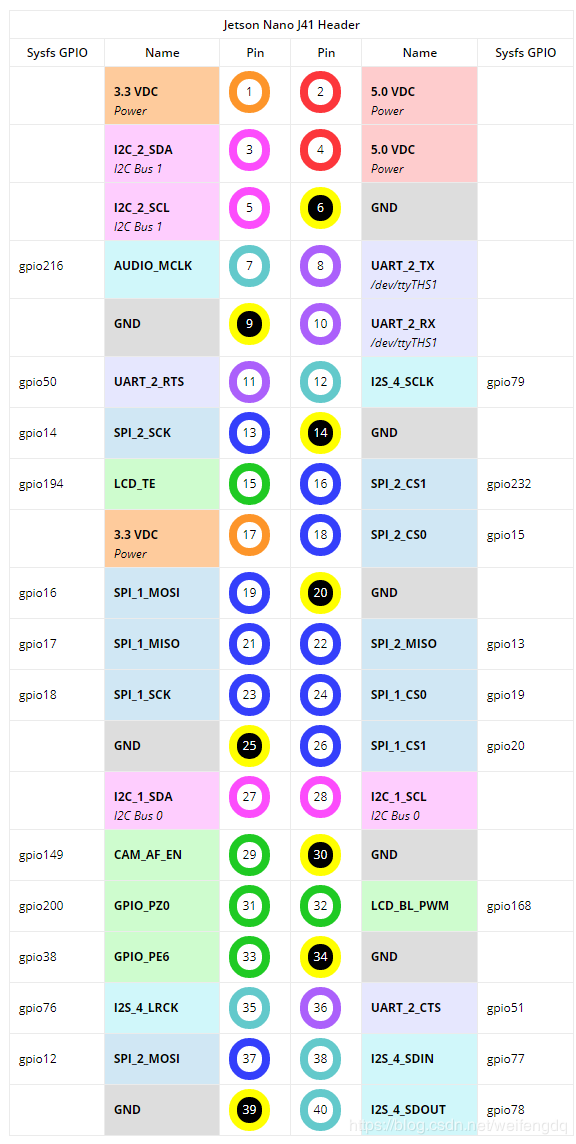The width and height of the screenshot is (576, 1144).
Task: Select purple pin 8 UART TX circle
Action: tap(320, 266)
